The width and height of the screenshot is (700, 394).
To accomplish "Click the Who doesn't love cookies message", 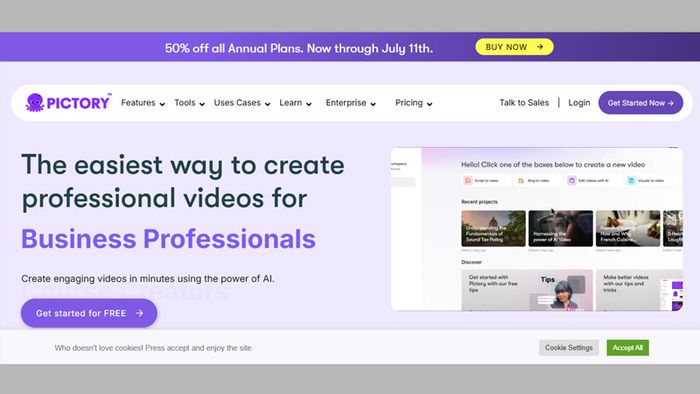I will tap(154, 348).
